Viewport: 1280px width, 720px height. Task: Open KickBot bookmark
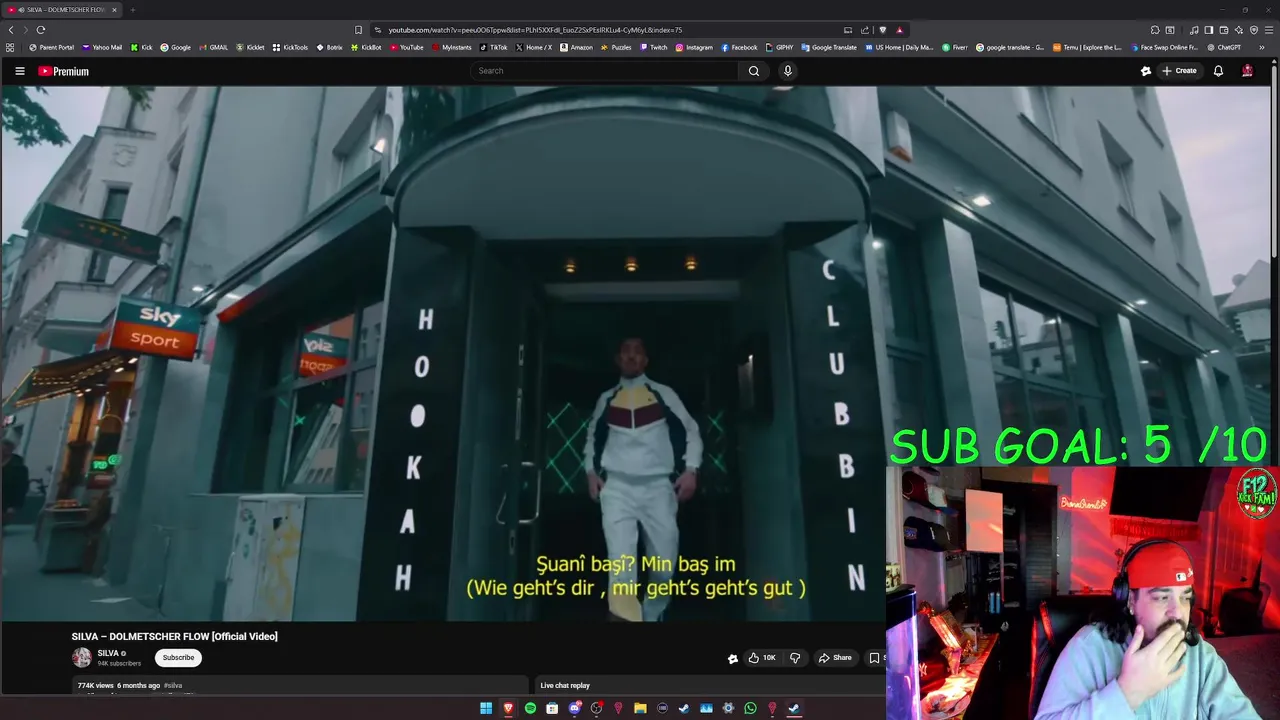point(366,47)
